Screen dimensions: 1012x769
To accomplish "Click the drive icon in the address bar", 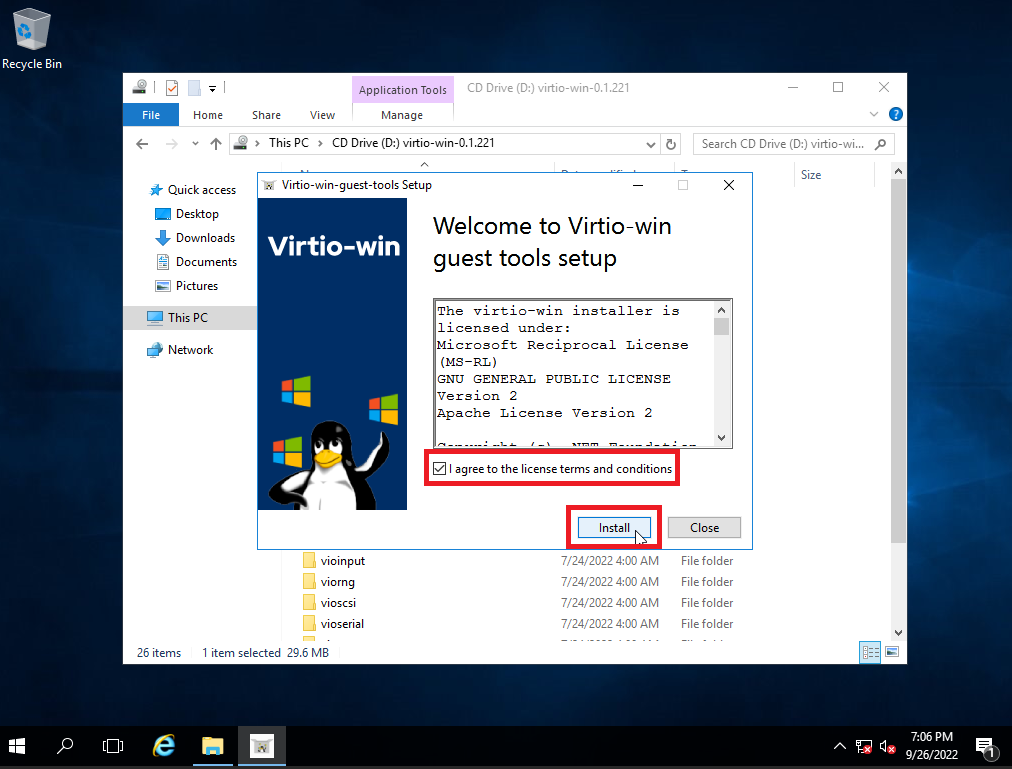I will point(240,143).
